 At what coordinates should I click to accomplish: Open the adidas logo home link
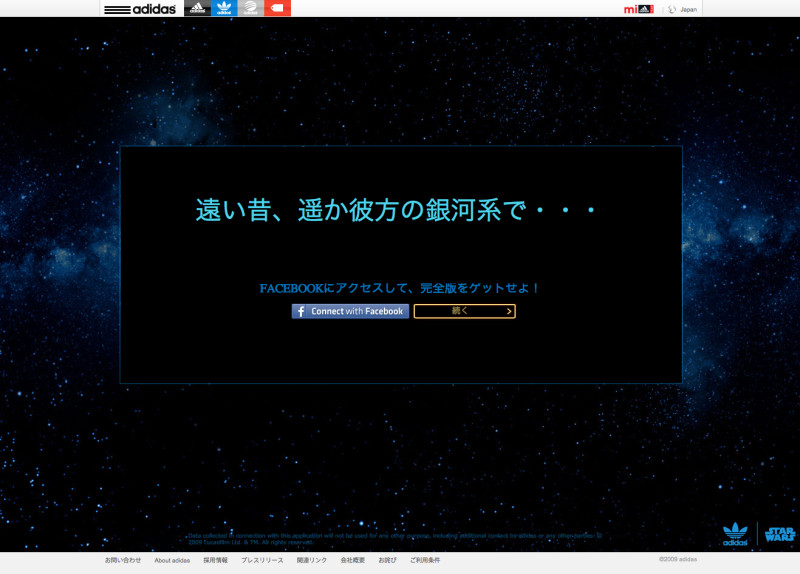coord(140,9)
